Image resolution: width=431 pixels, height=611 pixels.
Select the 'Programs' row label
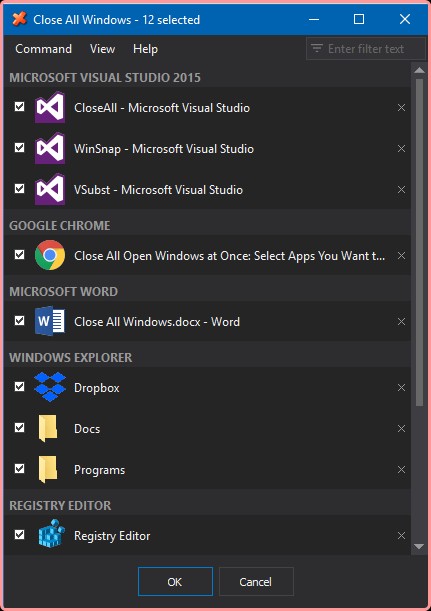pos(99,470)
